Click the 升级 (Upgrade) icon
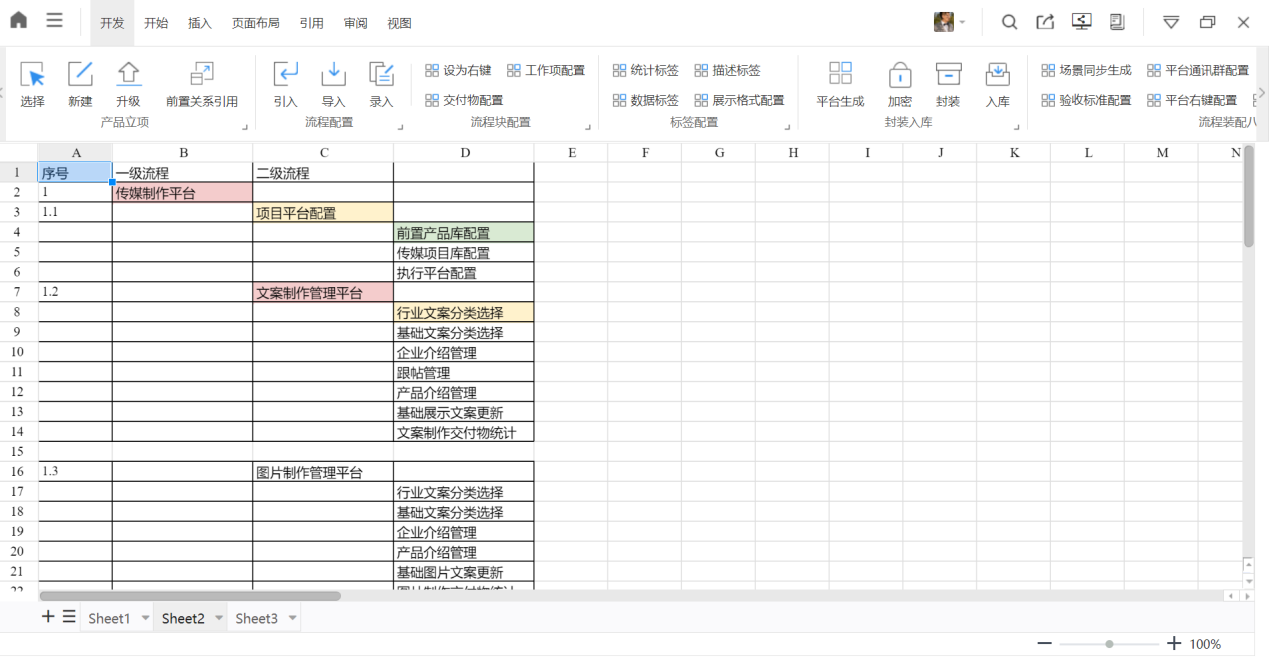Screen dimensions: 1269x662 click(128, 75)
